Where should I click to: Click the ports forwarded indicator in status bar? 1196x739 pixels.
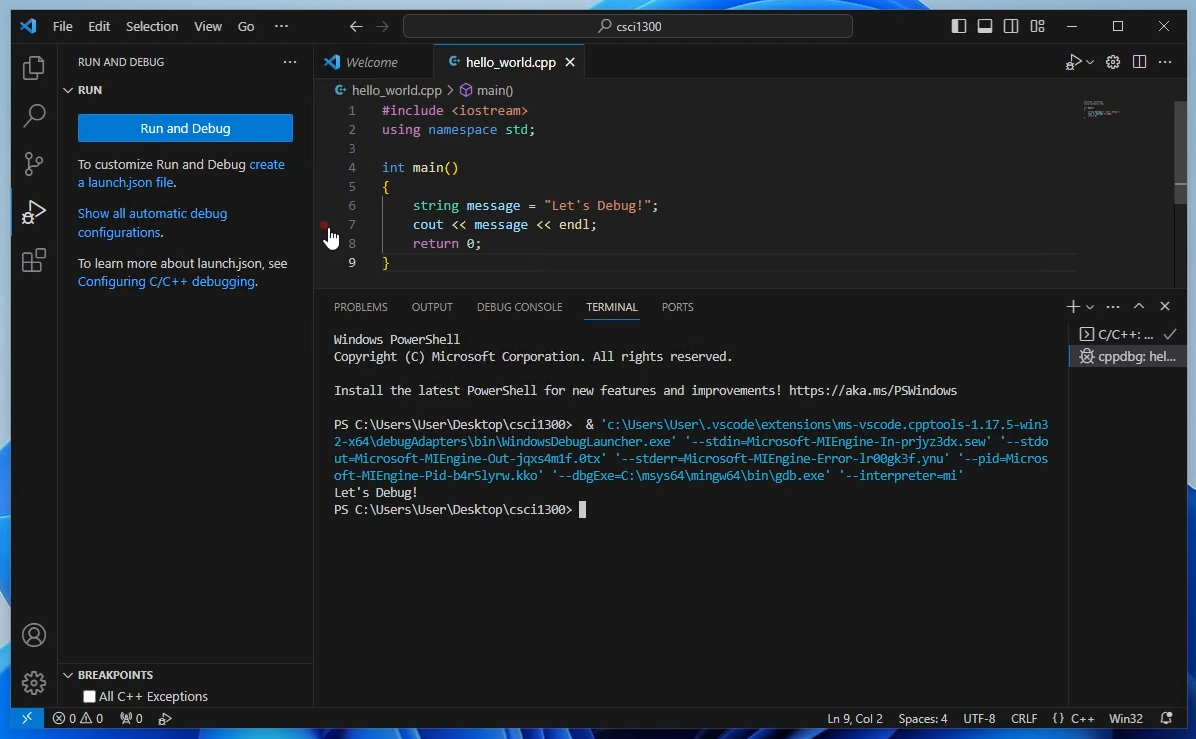pyautogui.click(x=131, y=718)
